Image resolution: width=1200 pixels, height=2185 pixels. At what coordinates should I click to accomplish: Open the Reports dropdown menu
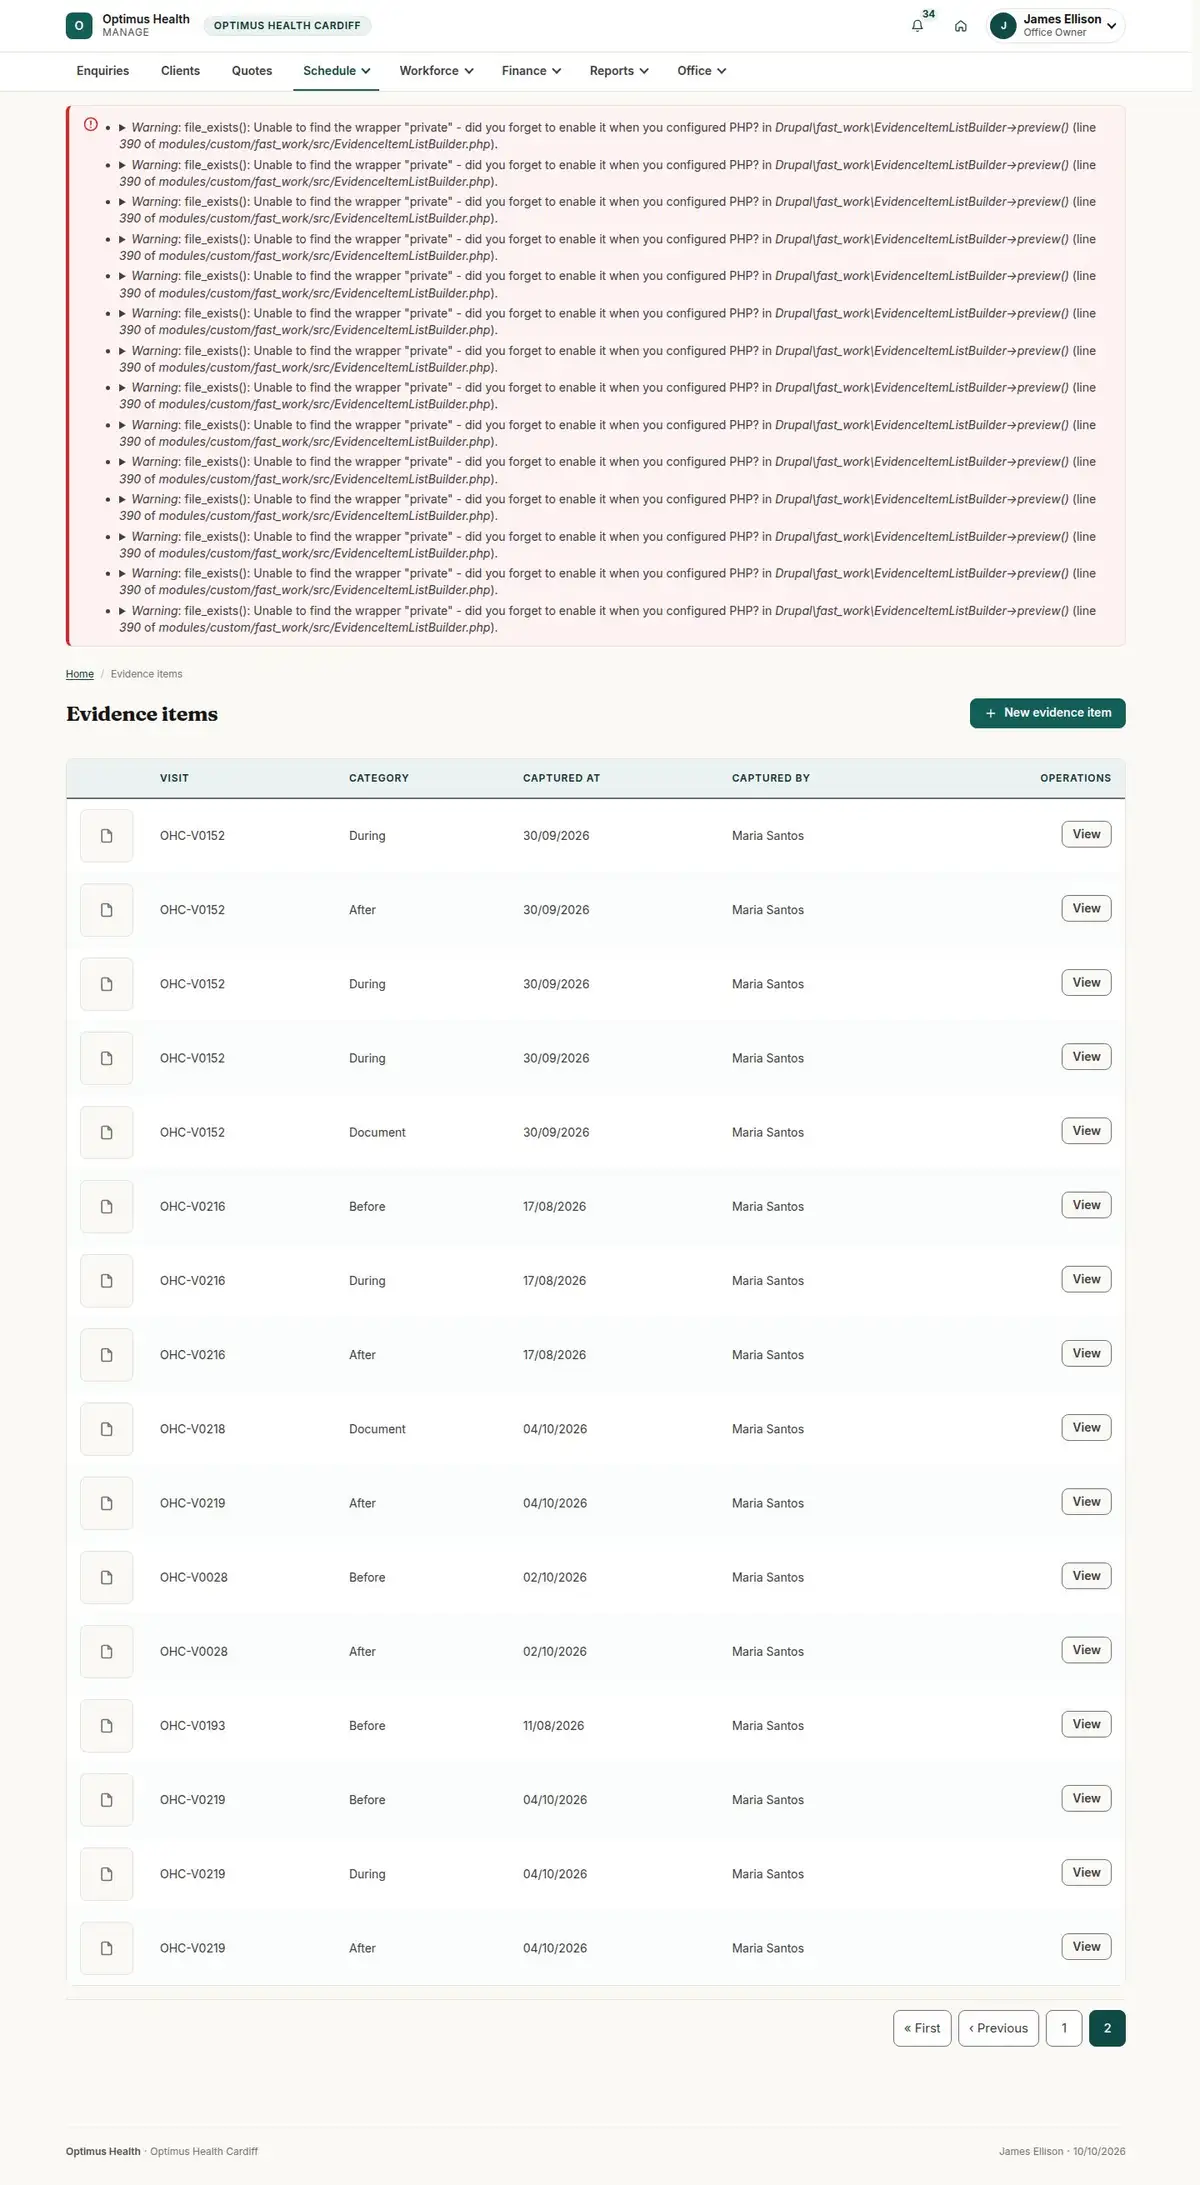(x=619, y=71)
